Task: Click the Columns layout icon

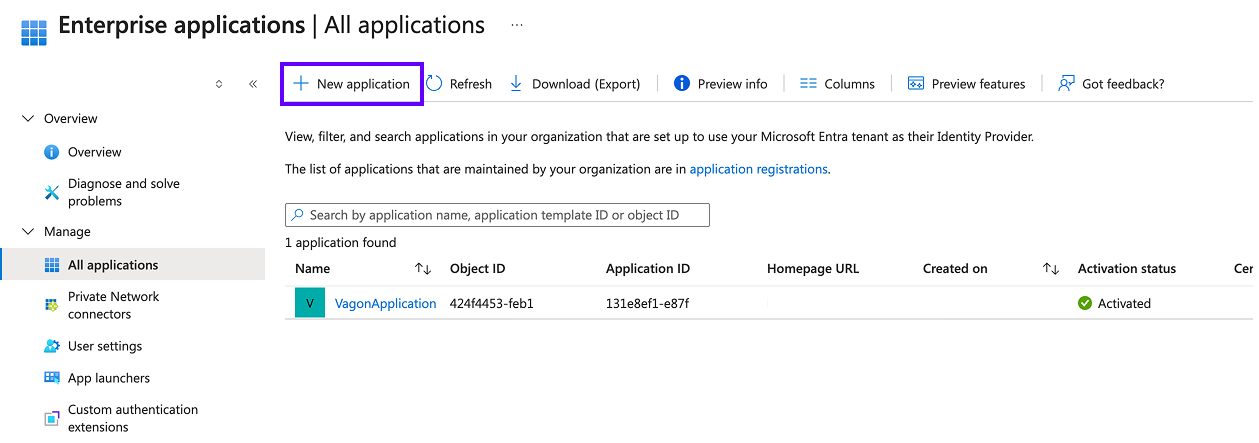Action: 808,84
